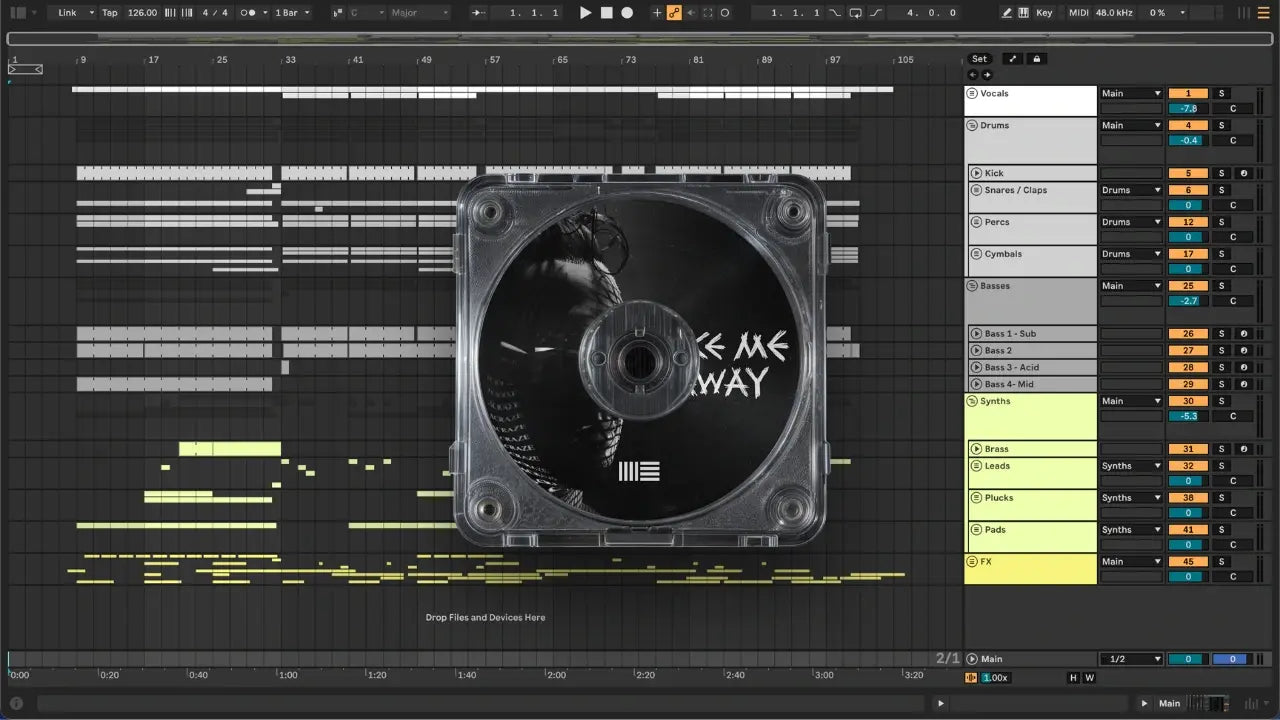Open the Snares / Claps output dropdown
The height and width of the screenshot is (720, 1280).
(1131, 190)
